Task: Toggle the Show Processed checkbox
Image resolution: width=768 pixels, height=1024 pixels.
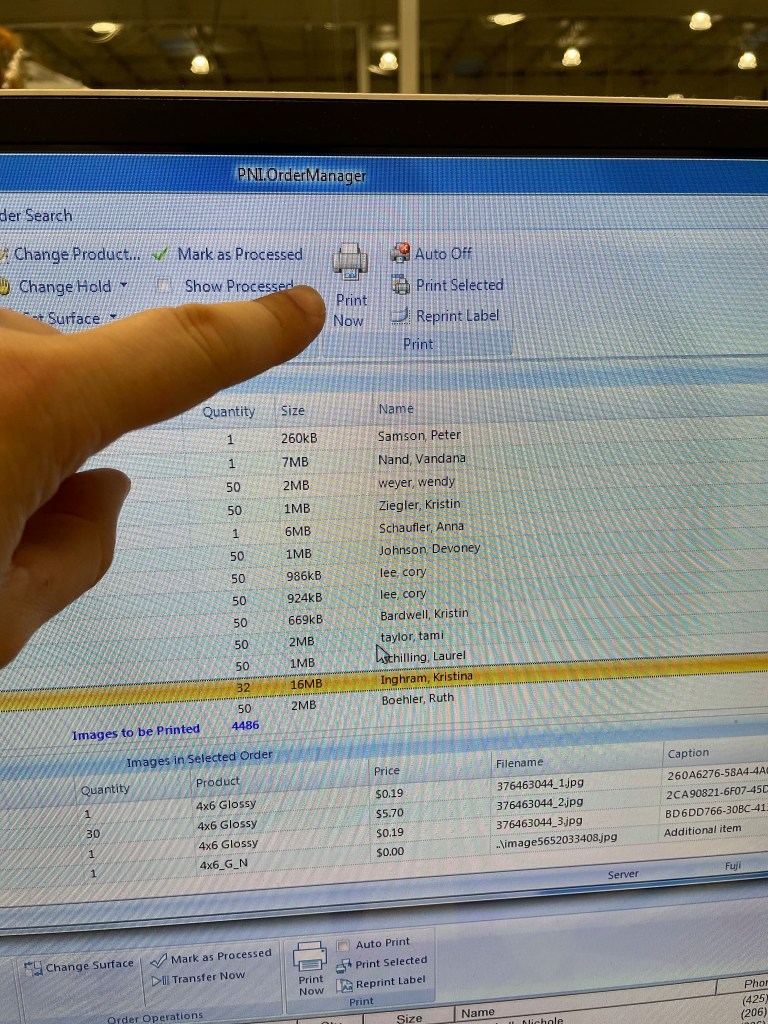Action: point(164,286)
